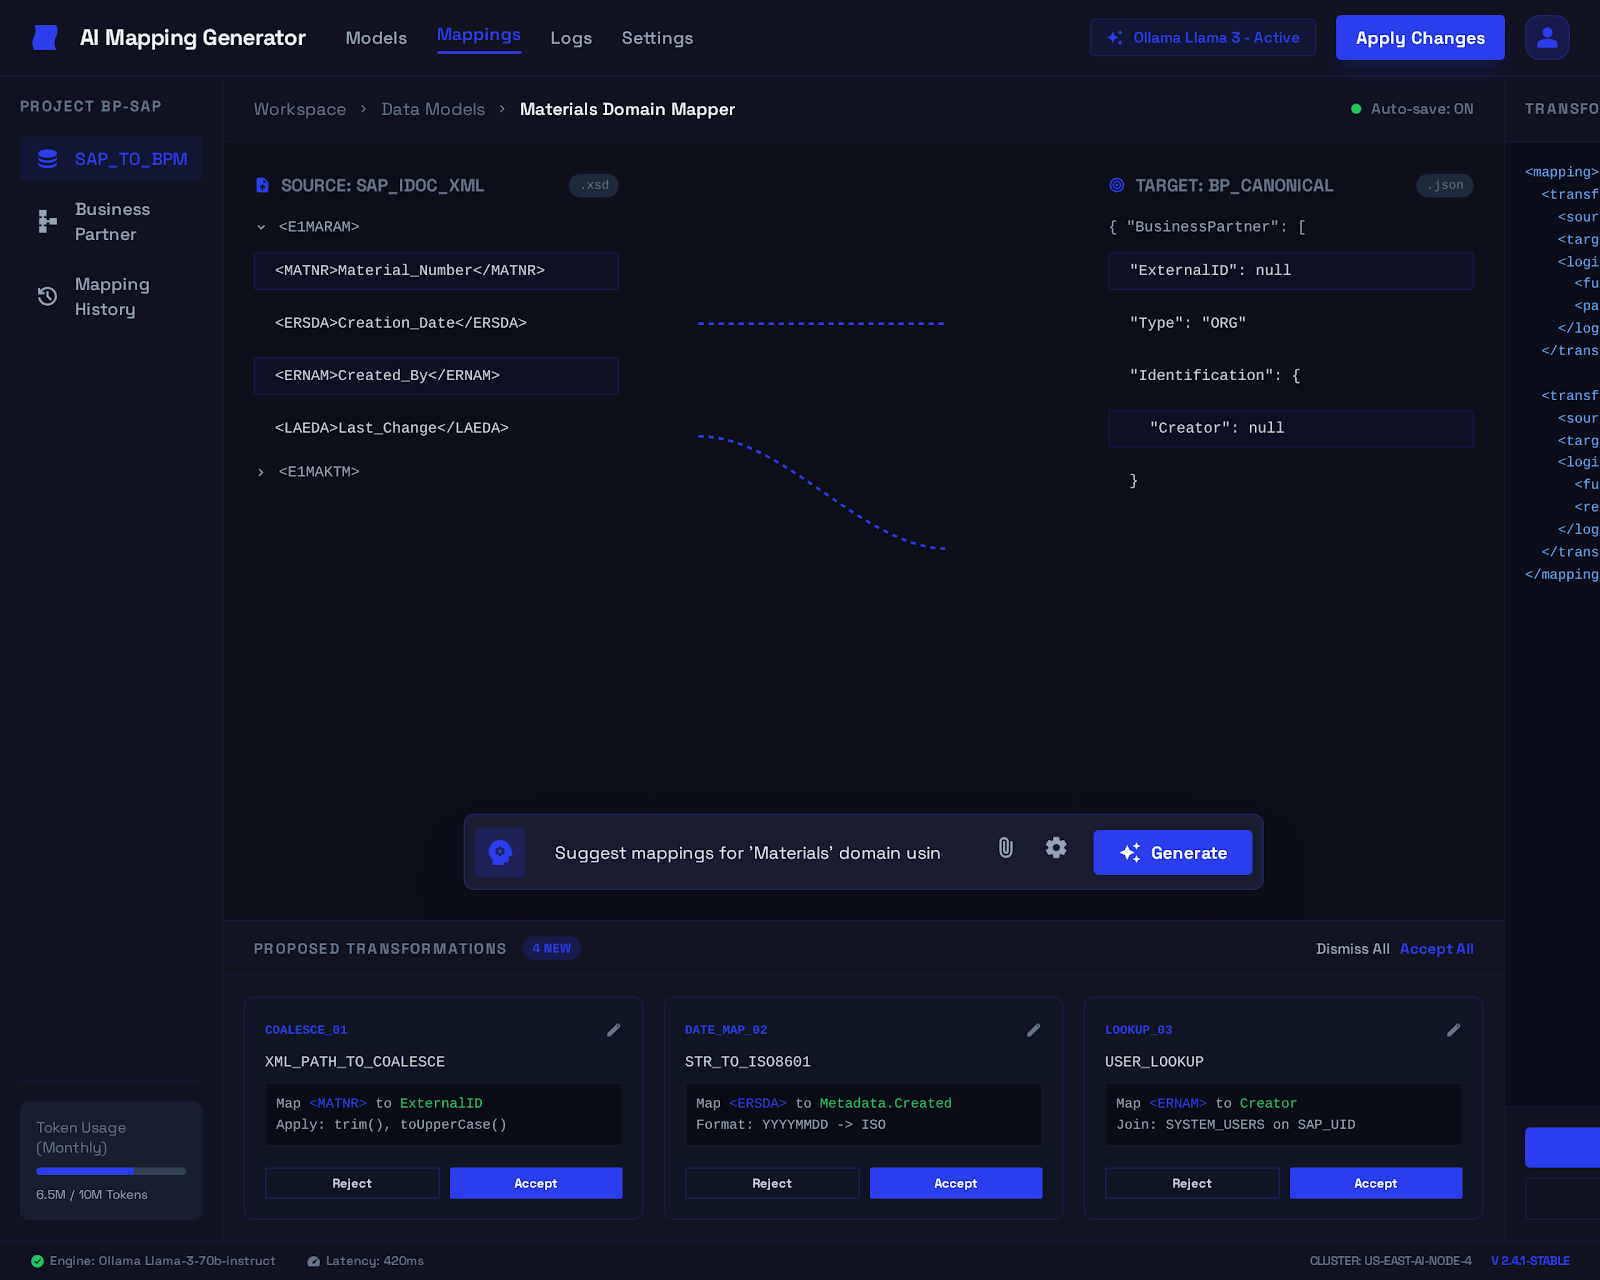Collapse the E1MARAM tree node
The width and height of the screenshot is (1600, 1280).
[x=261, y=226]
